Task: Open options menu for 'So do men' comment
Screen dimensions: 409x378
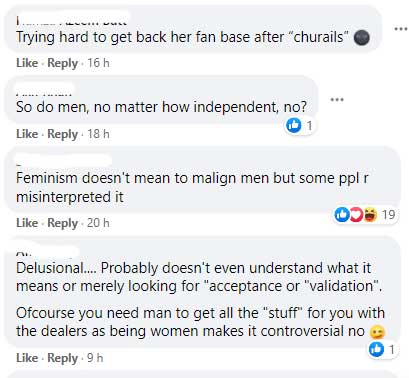Action: click(337, 99)
